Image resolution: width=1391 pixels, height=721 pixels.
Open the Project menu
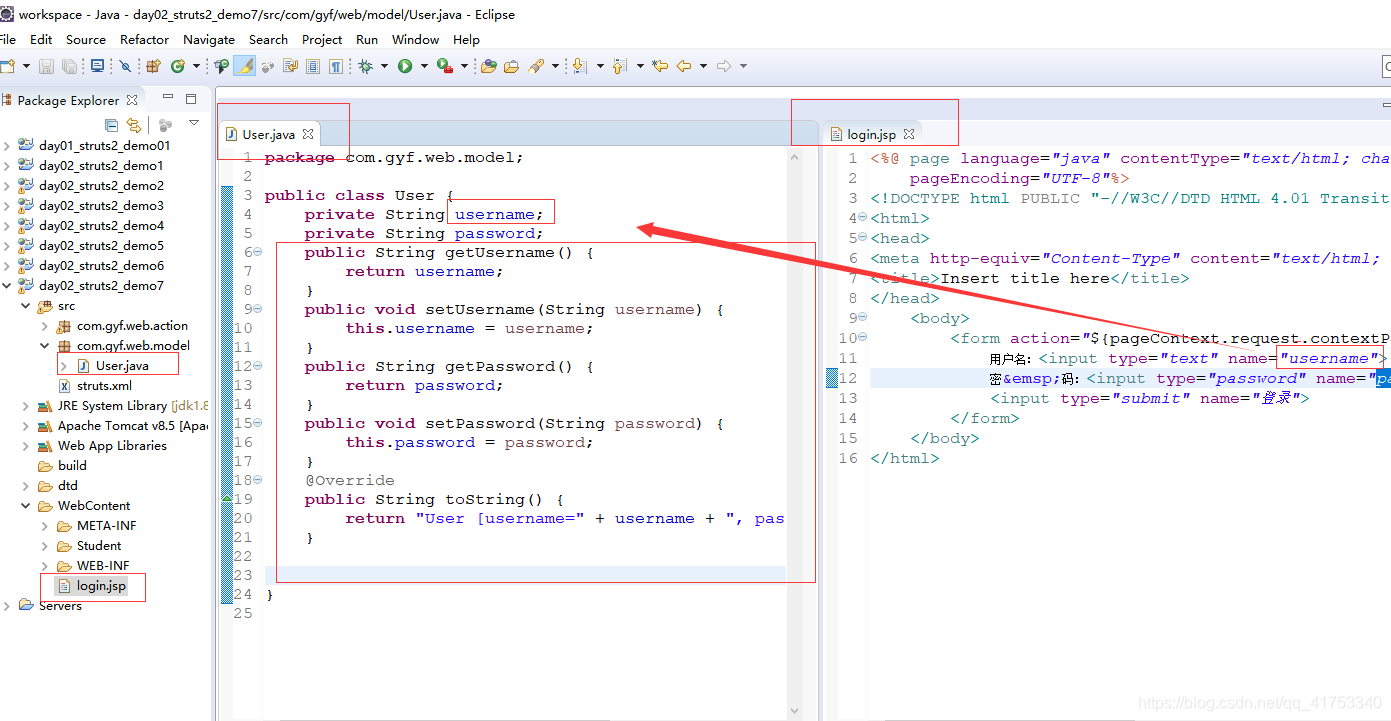coord(322,40)
